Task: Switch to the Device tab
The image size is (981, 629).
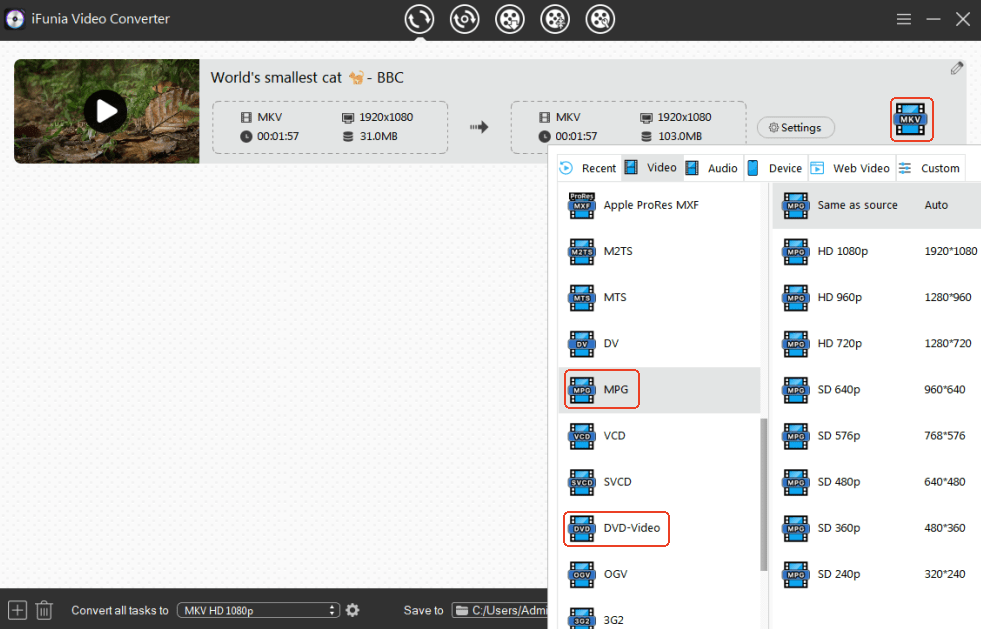Action: [x=774, y=168]
